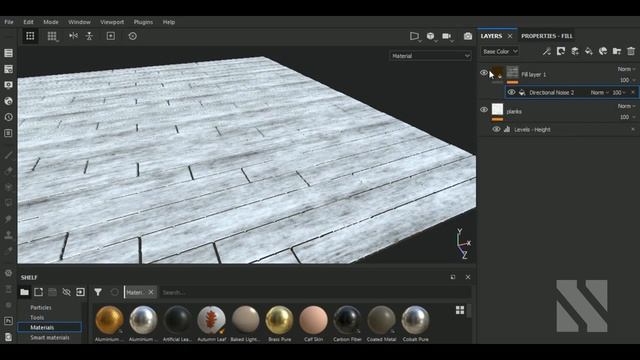
Task: Click the symmetry settings icon beside mirror
Action: 89,36
